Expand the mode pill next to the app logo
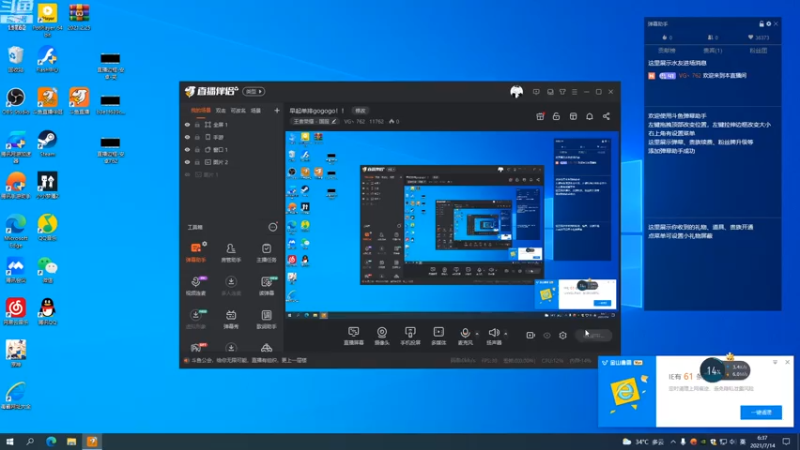 (x=254, y=91)
